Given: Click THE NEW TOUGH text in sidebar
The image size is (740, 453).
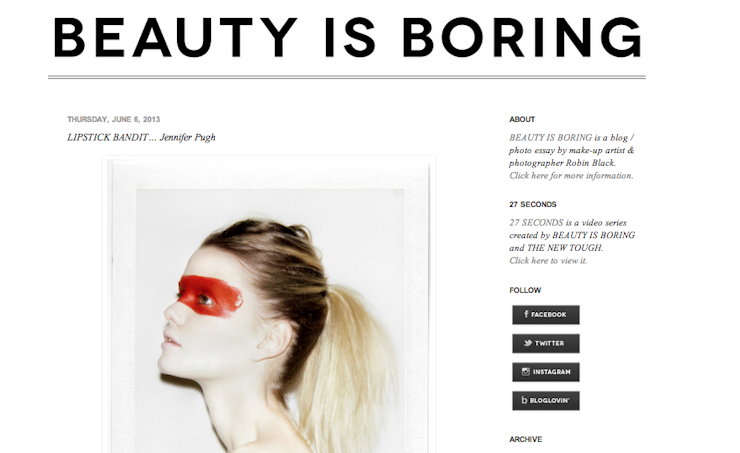Looking at the screenshot, I should pyautogui.click(x=564, y=248).
